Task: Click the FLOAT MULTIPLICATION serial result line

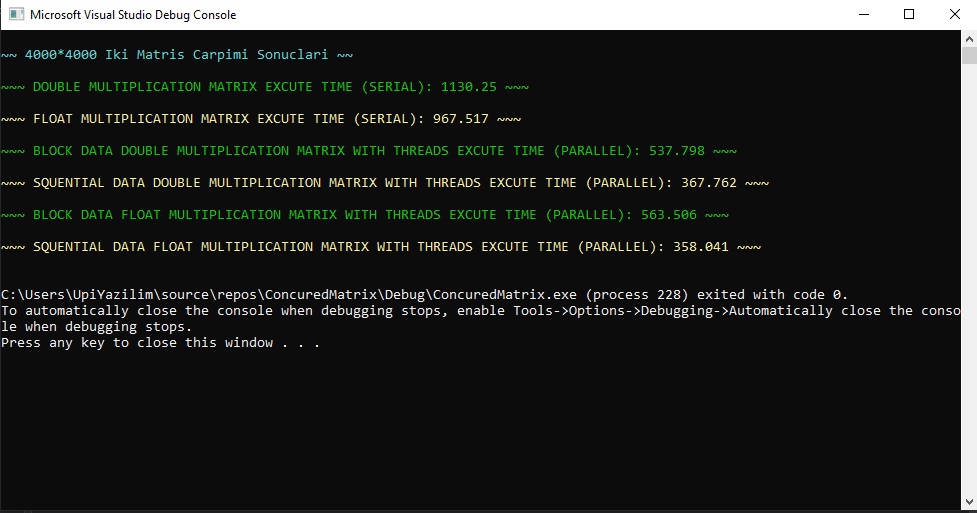Action: pos(261,119)
